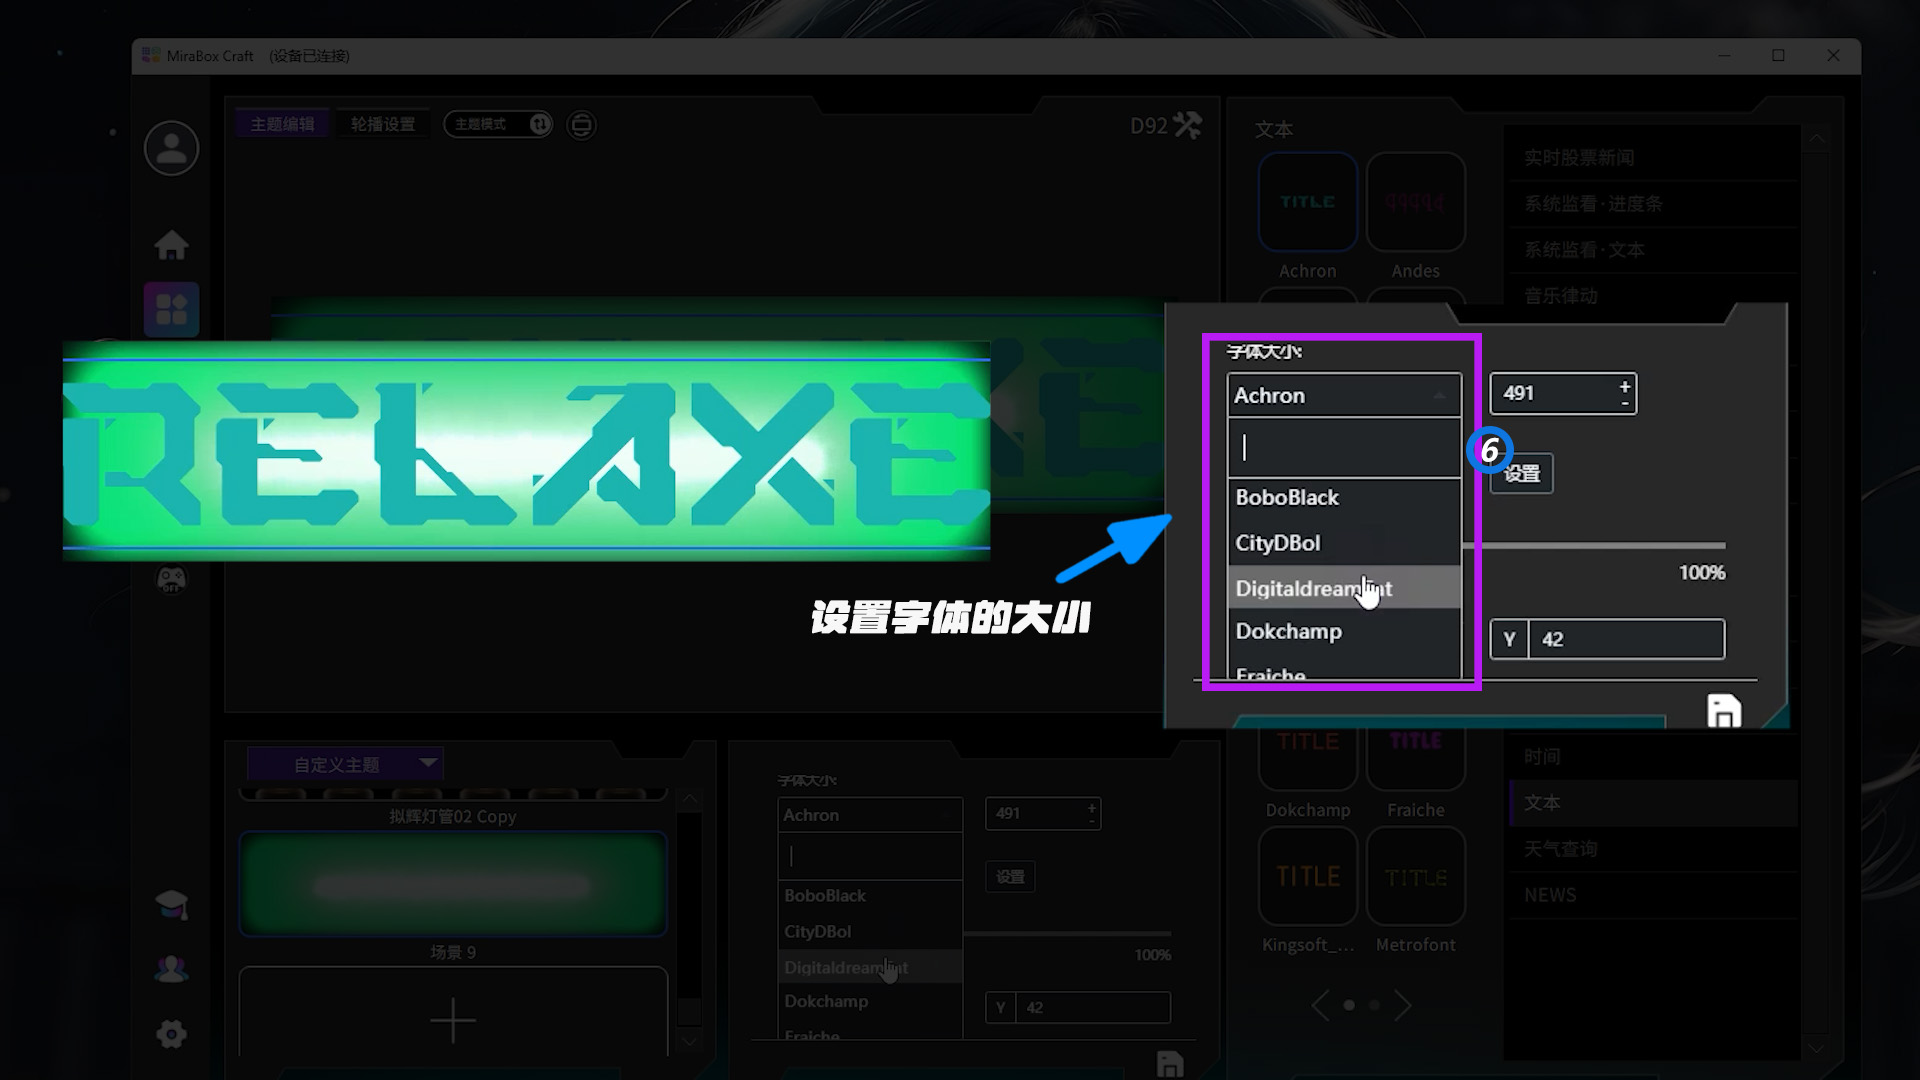This screenshot has height=1080, width=1920.
Task: Click the save icon in dimmed bottom panel
Action: [1169, 1064]
